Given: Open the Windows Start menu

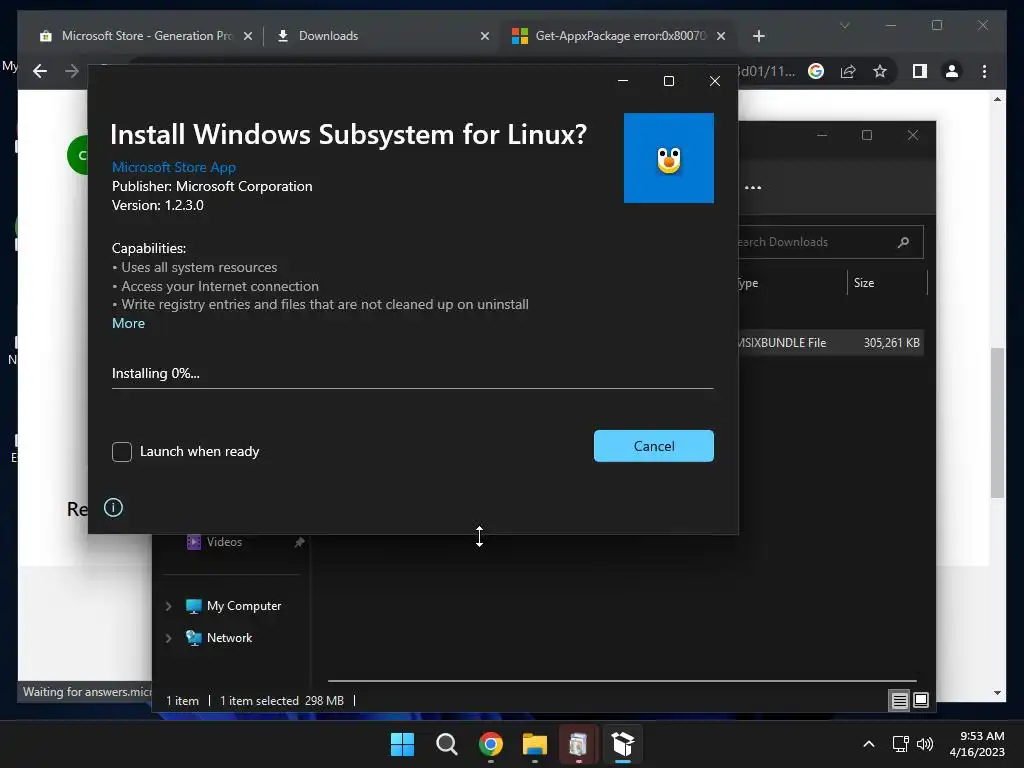Looking at the screenshot, I should (402, 744).
